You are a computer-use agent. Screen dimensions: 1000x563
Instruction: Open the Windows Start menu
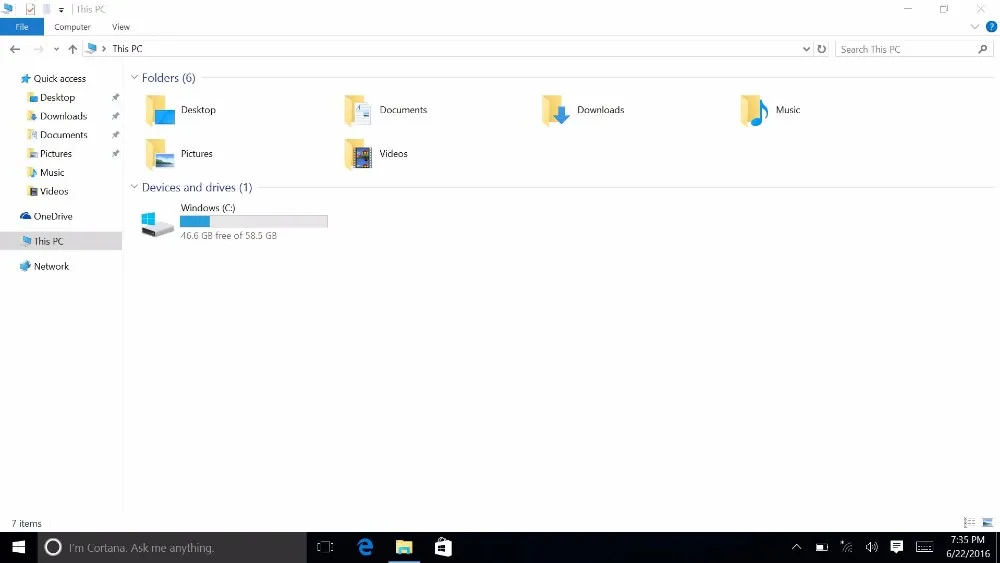[18, 547]
